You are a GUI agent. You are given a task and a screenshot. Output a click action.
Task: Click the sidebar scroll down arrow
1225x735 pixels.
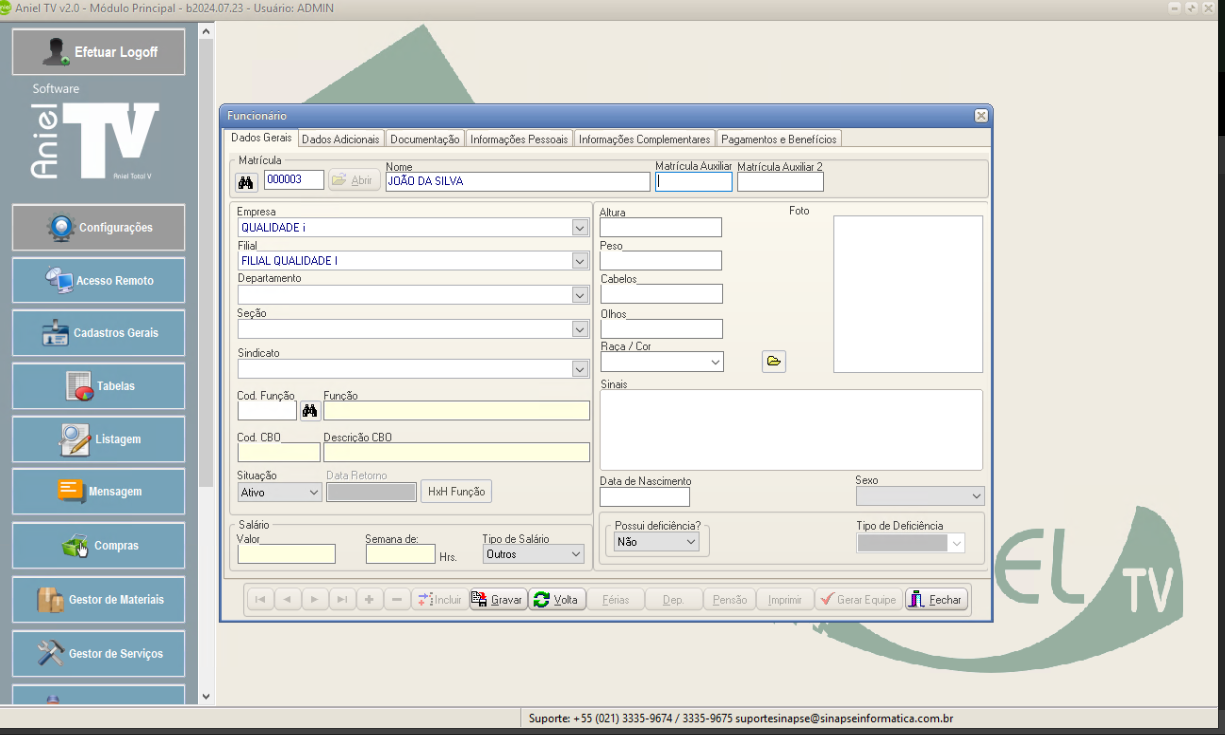(x=206, y=696)
